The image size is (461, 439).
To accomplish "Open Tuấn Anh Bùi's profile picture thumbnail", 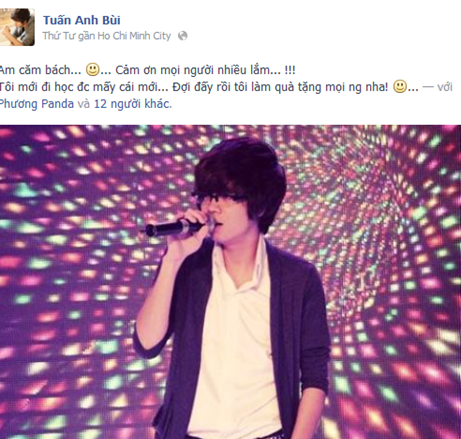I will [17, 27].
